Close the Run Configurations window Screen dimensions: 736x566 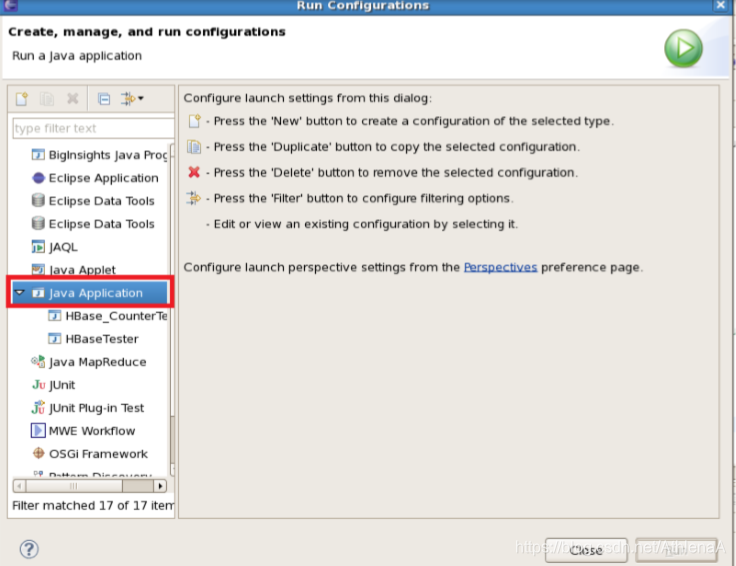[x=720, y=5]
